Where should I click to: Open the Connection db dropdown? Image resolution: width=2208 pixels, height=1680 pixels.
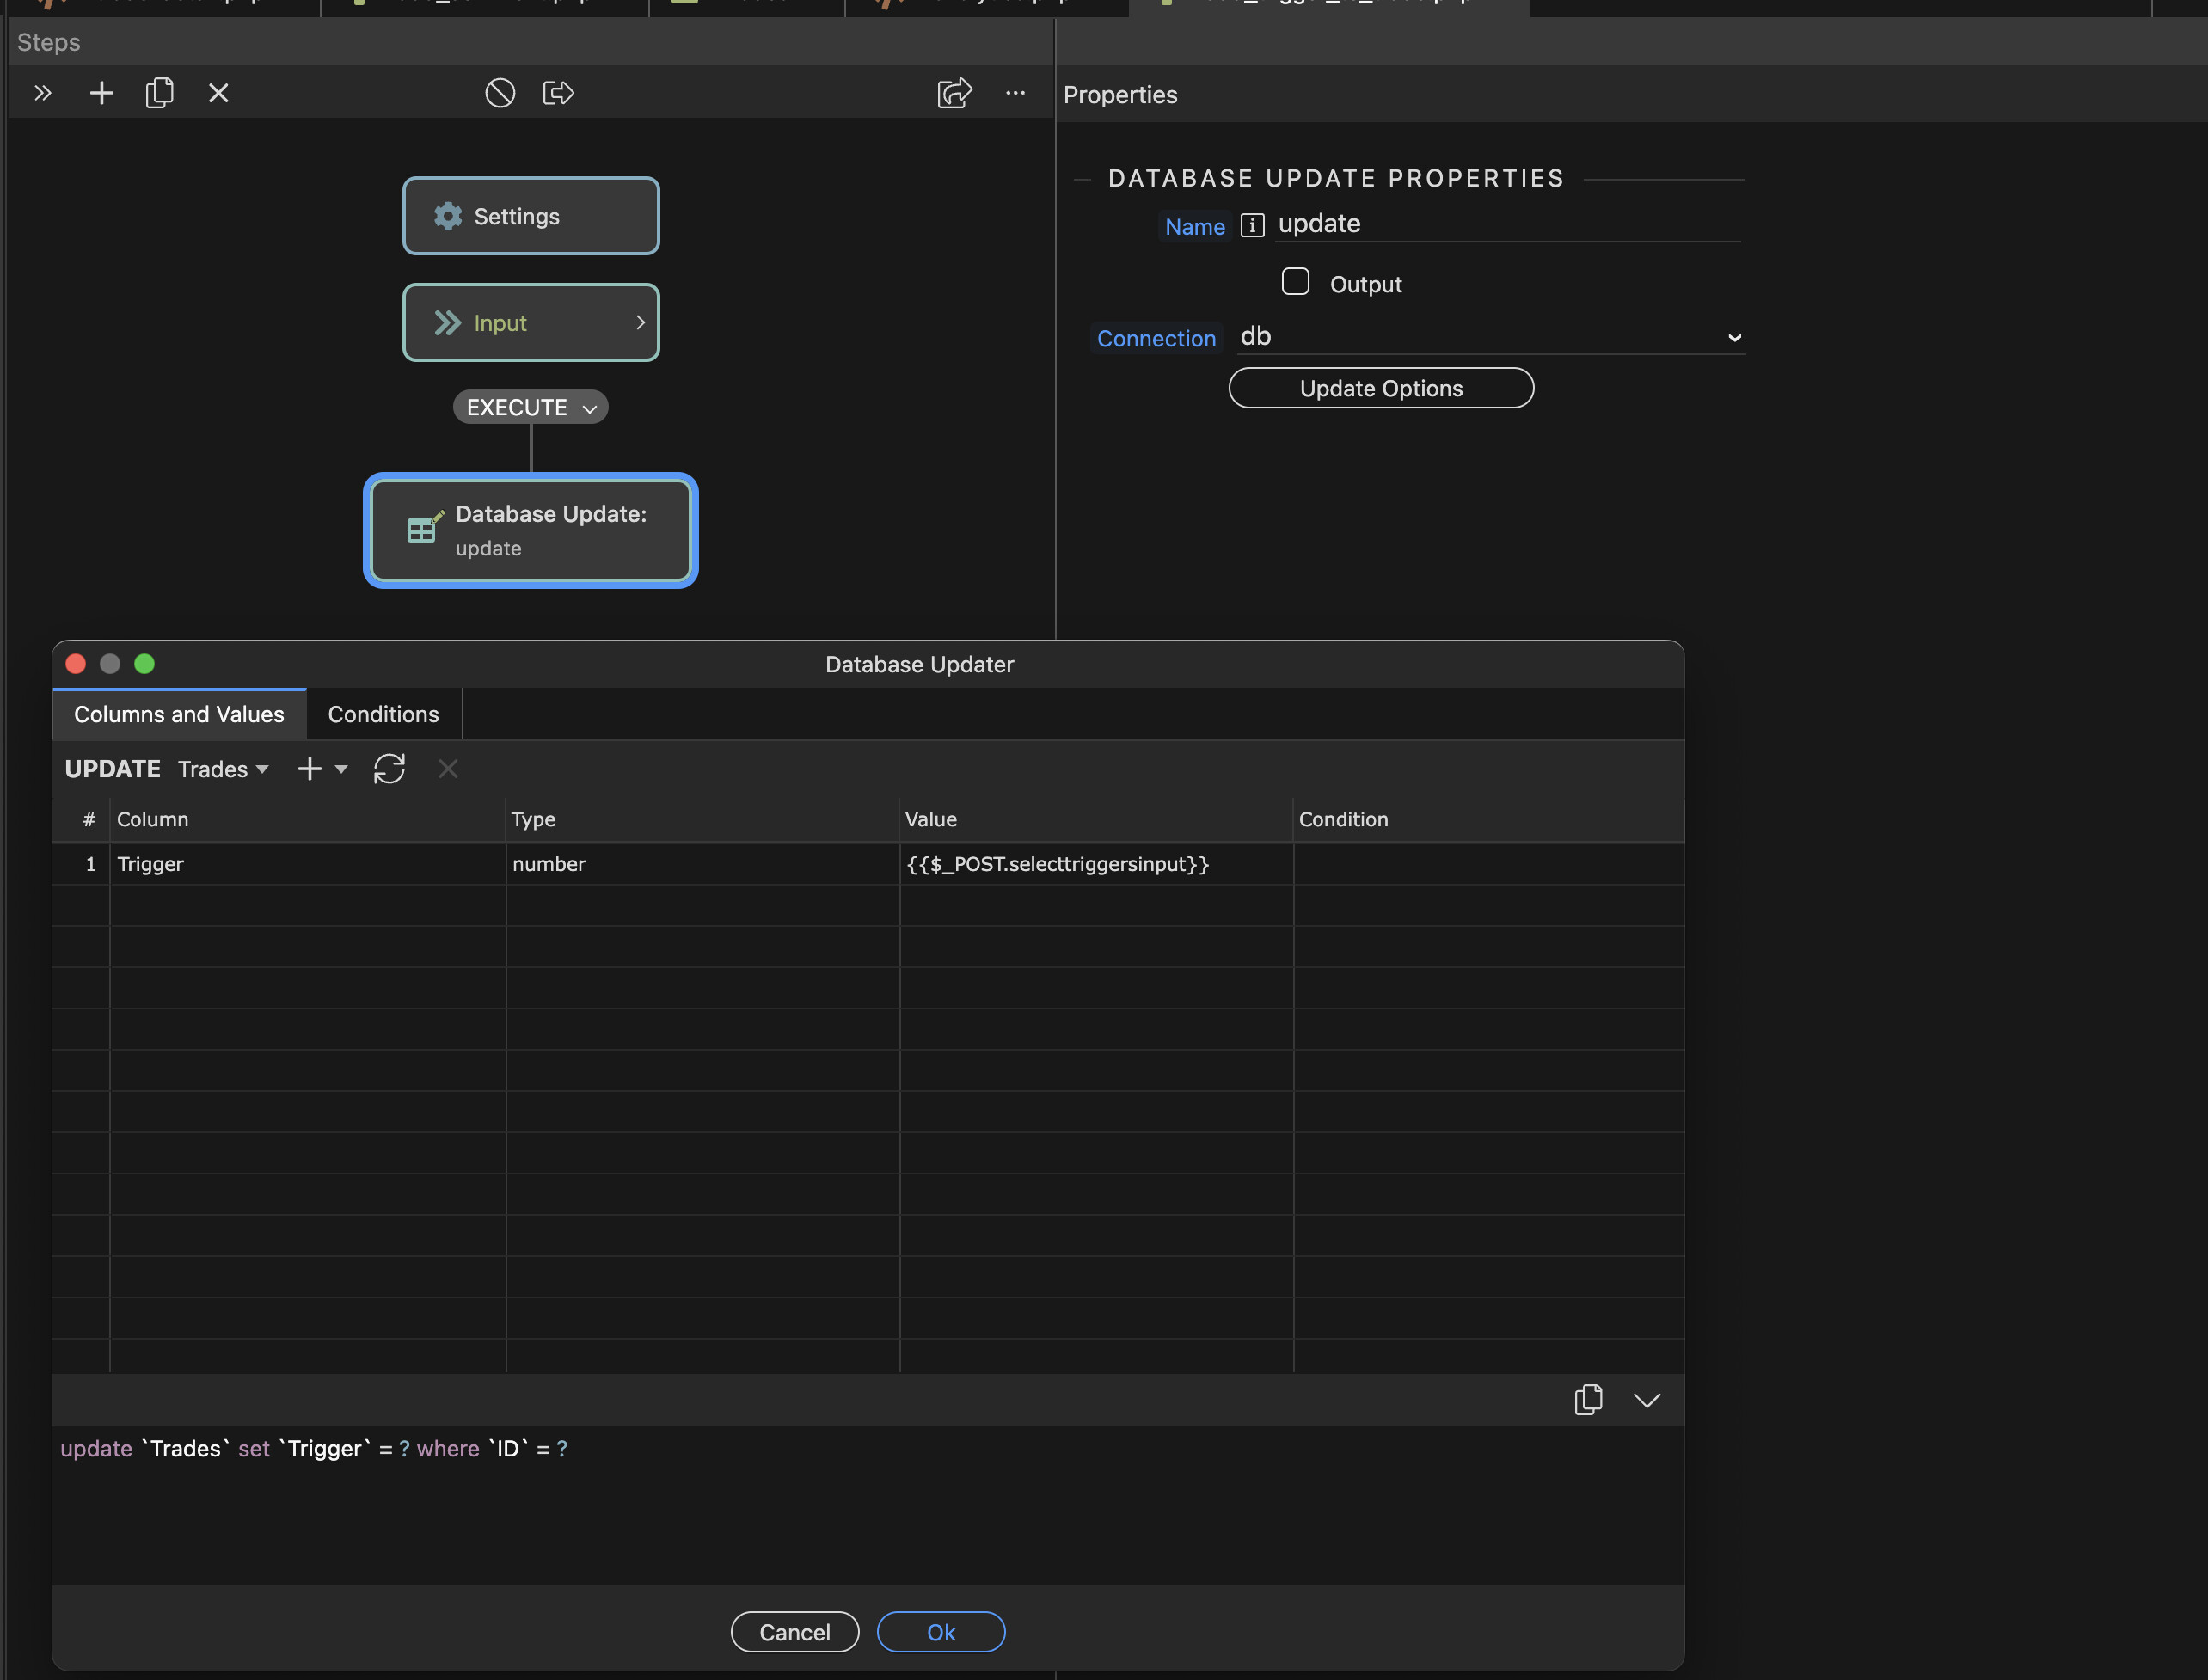pyautogui.click(x=1490, y=337)
